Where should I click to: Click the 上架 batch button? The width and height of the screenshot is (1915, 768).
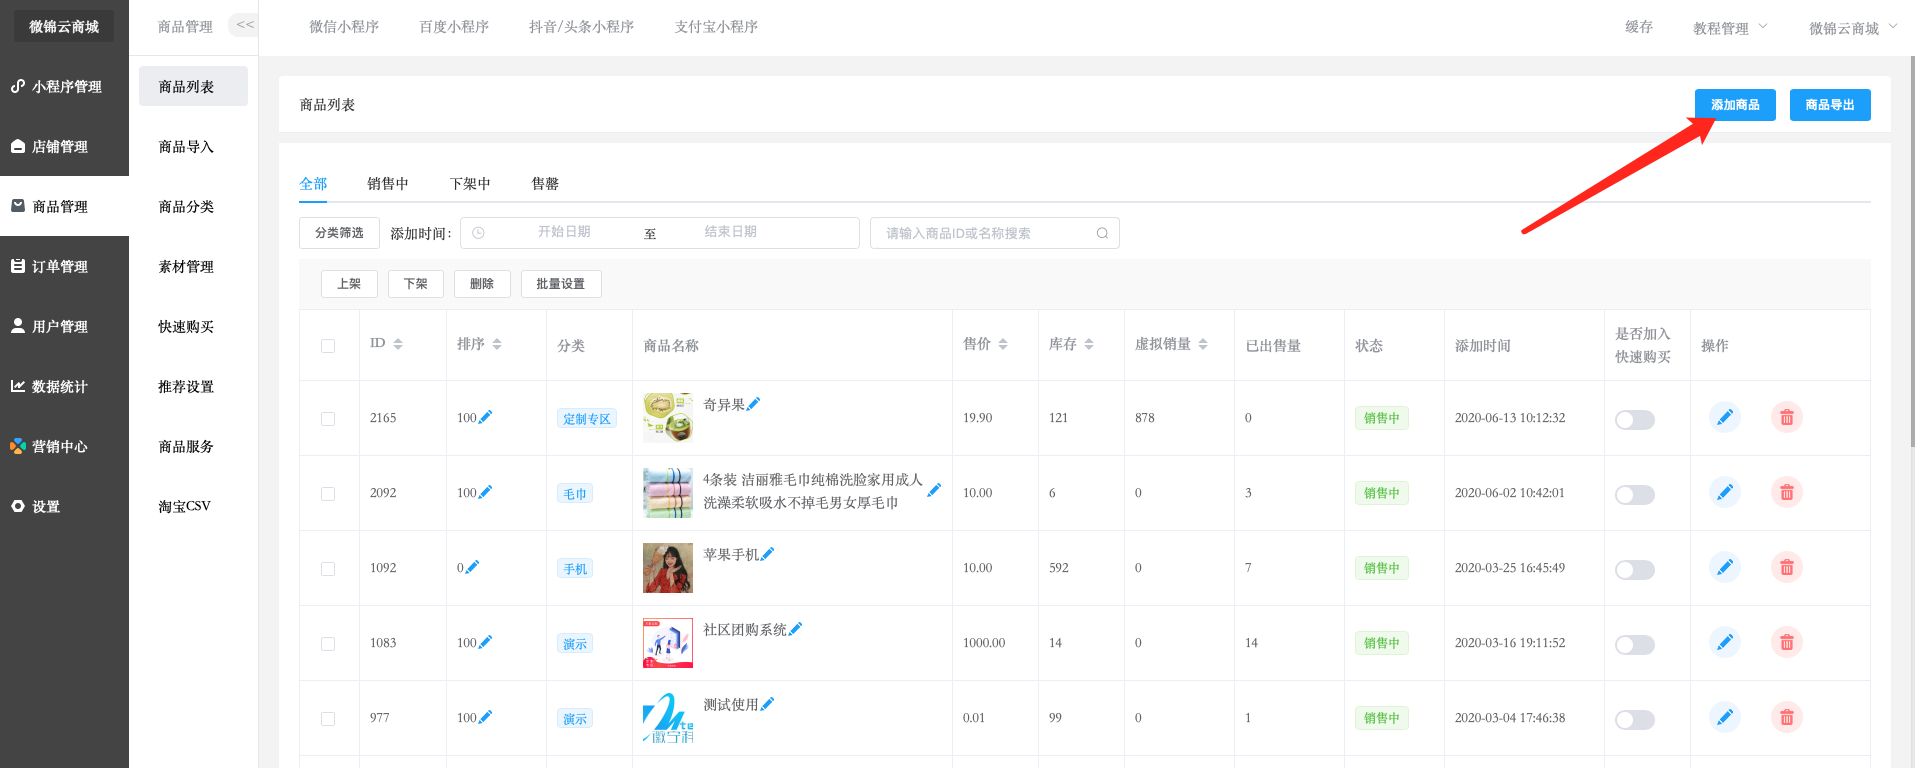[349, 284]
